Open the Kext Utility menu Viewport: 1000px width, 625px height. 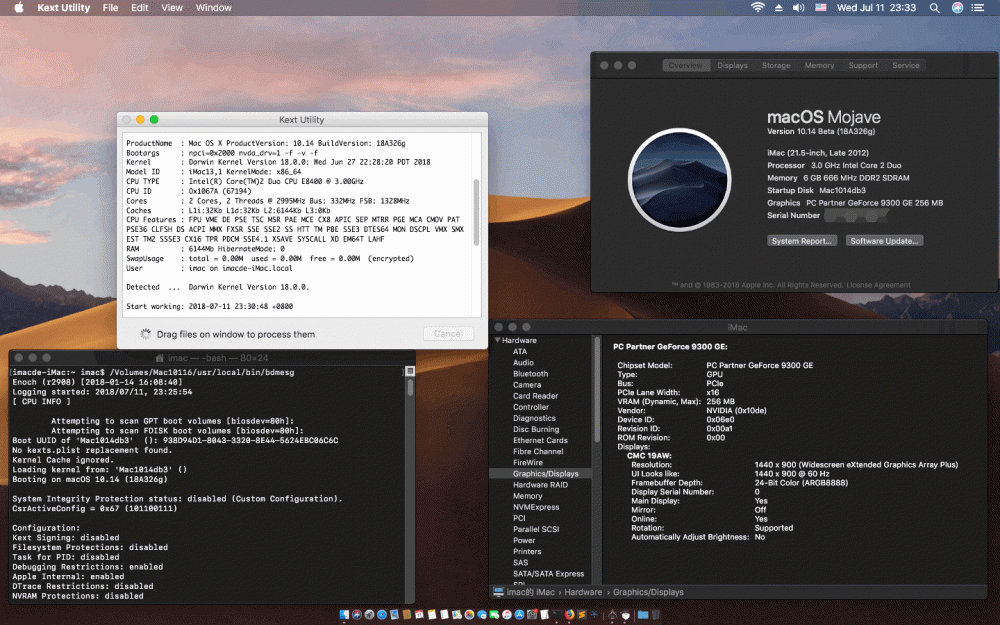[x=63, y=8]
